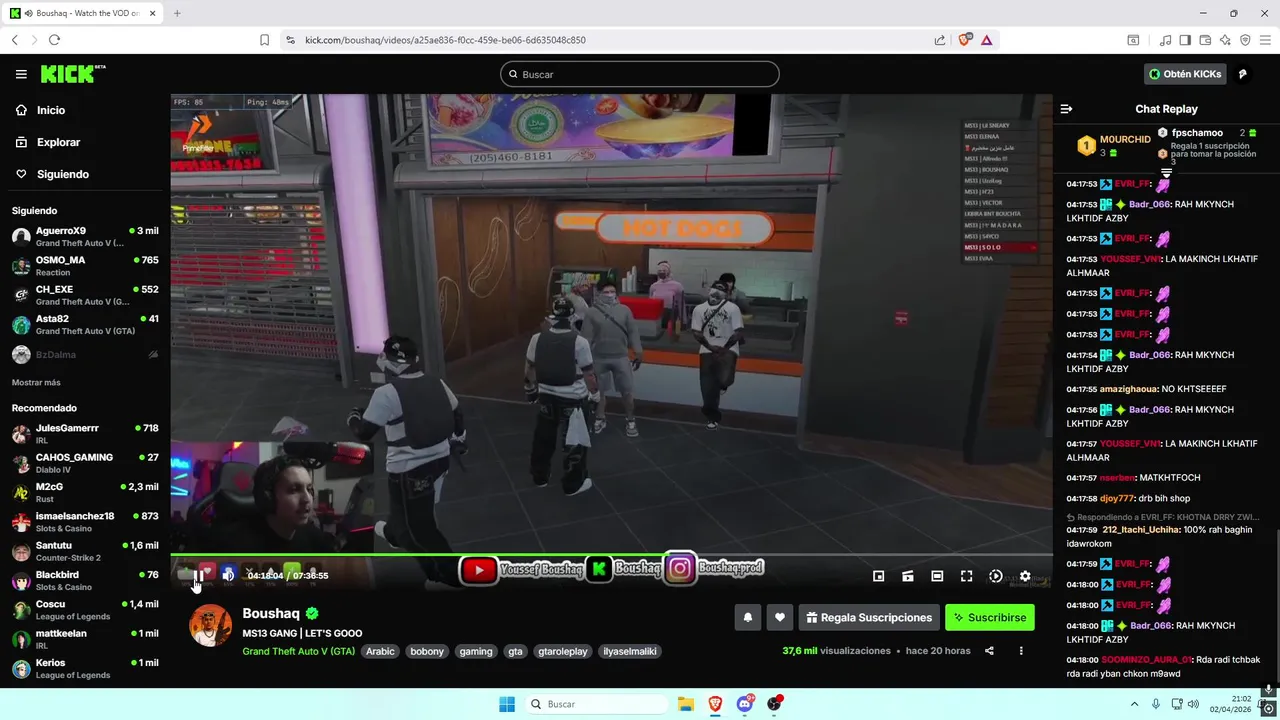Open browser main menu
The image size is (1280, 720).
point(1265,40)
